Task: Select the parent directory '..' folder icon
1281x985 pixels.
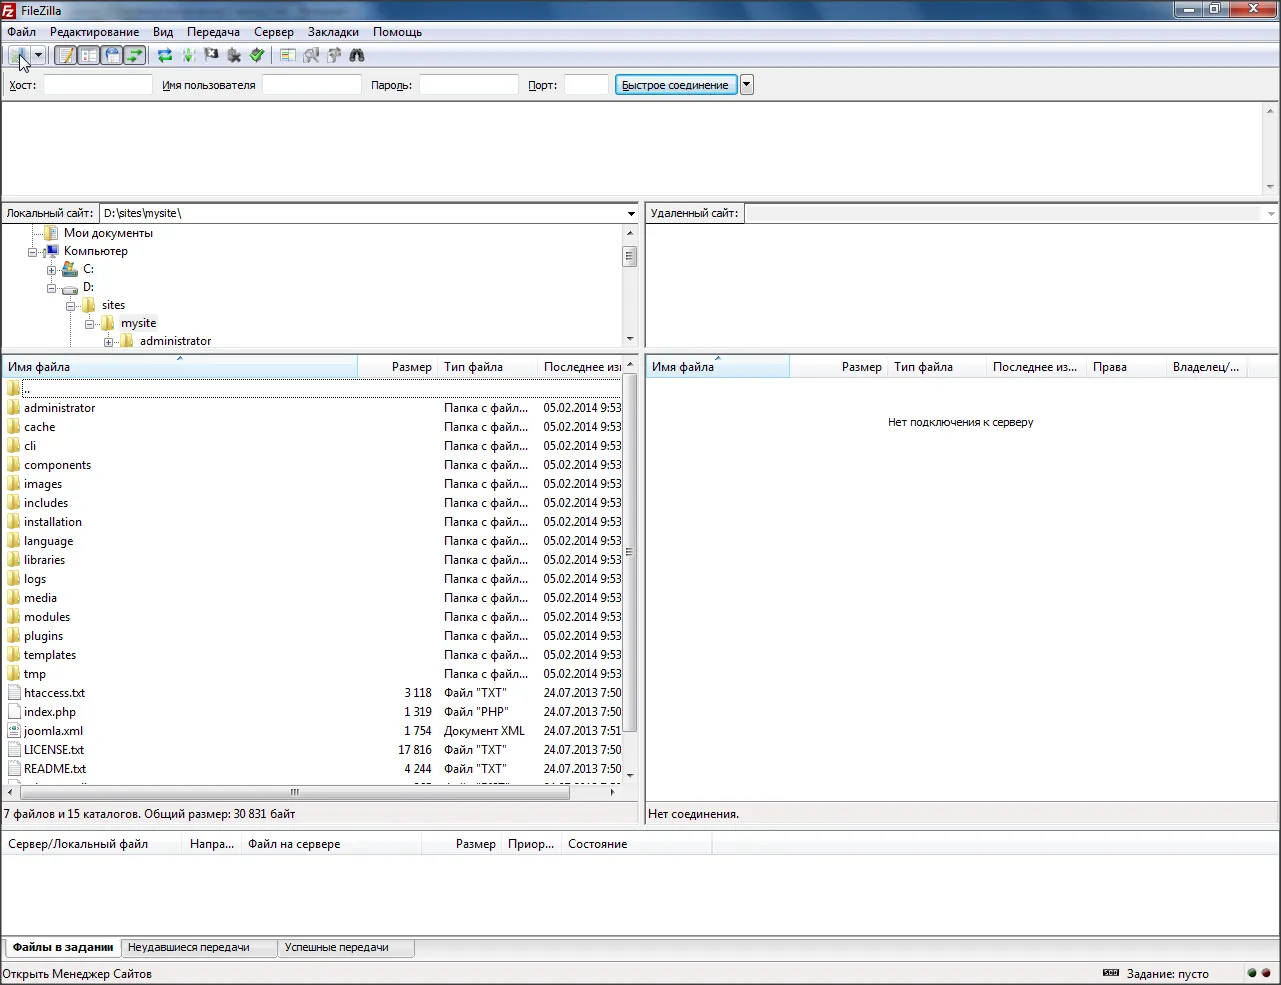Action: (14, 389)
